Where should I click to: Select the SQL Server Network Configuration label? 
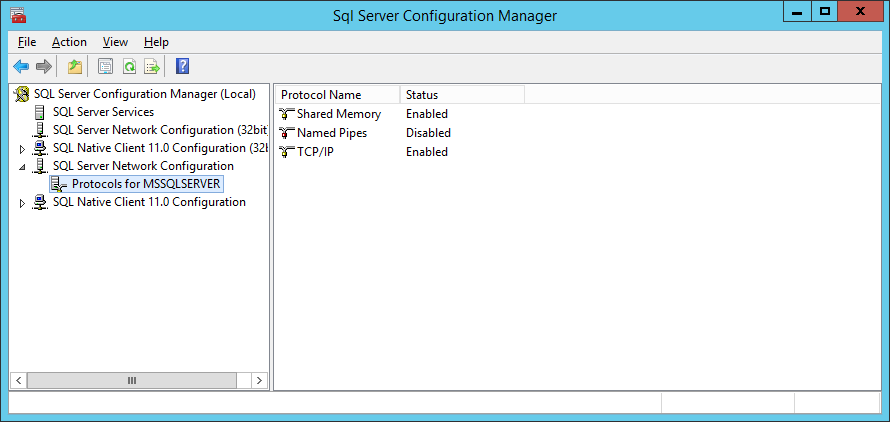point(143,166)
